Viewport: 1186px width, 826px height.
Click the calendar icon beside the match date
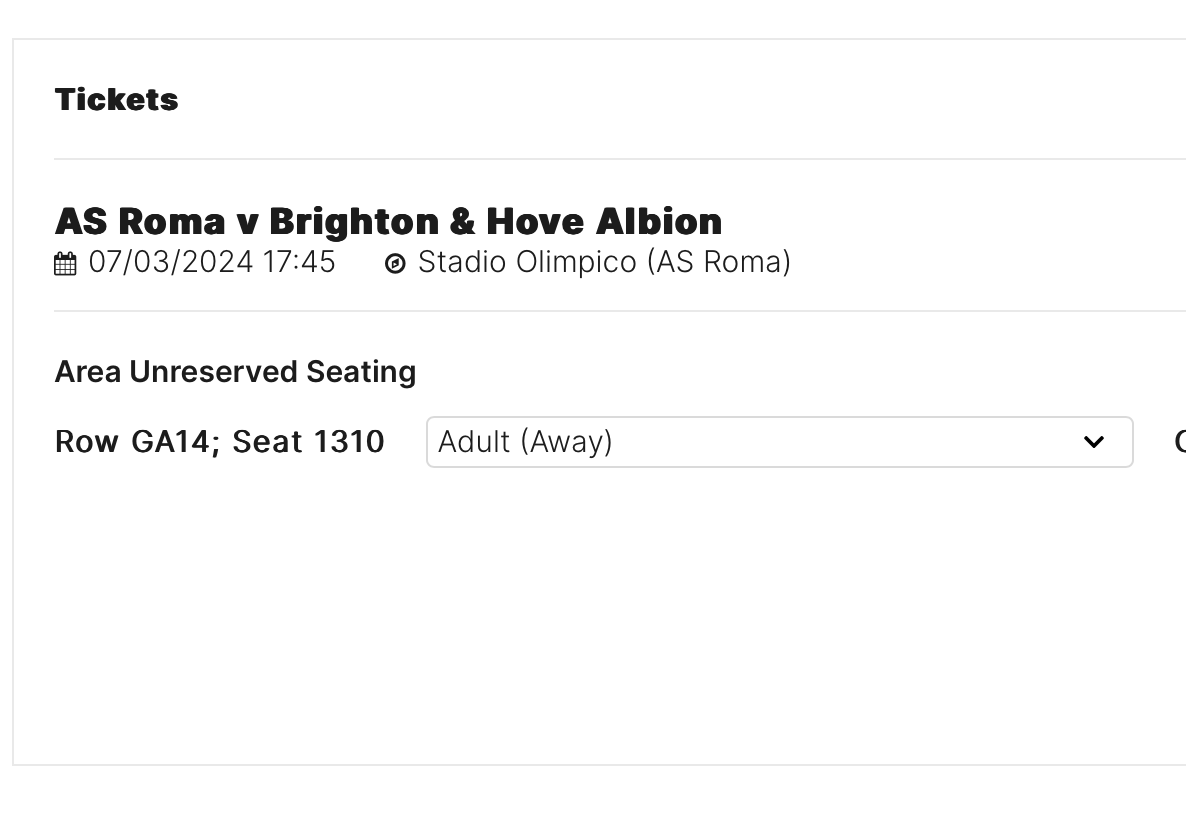click(65, 264)
